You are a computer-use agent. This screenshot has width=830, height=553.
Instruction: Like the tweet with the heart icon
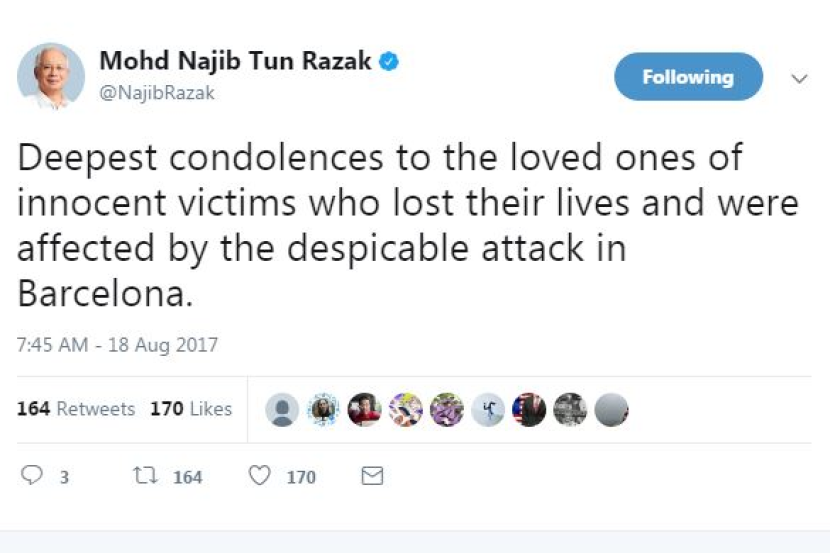point(259,476)
